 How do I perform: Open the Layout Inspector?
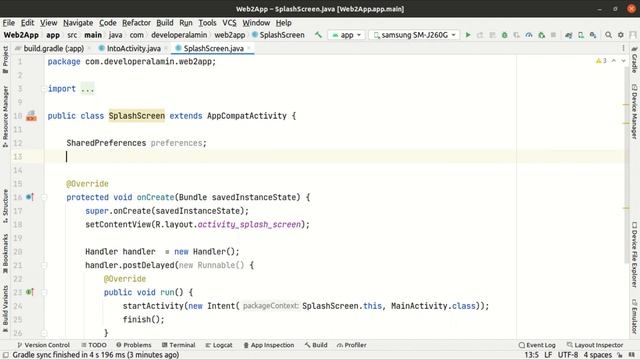pos(595,345)
